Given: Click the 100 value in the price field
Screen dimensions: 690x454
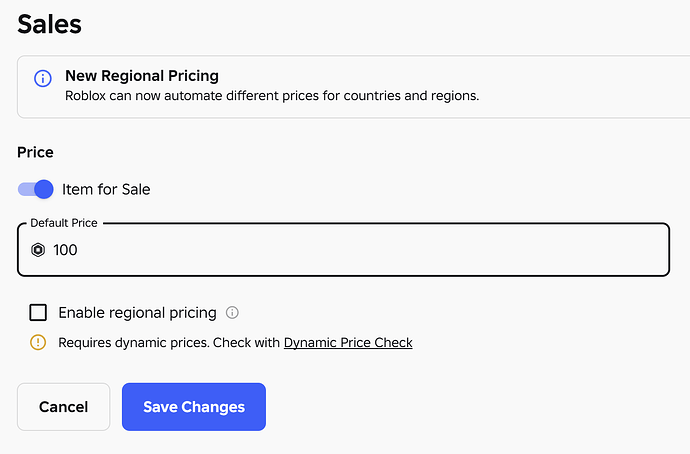Looking at the screenshot, I should click(65, 250).
